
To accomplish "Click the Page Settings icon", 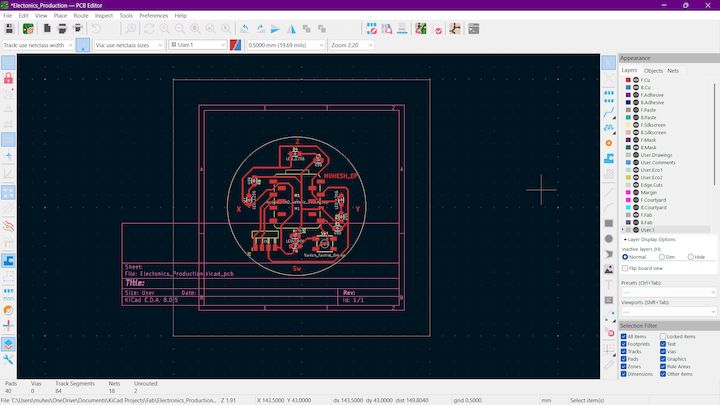I will pos(47,29).
